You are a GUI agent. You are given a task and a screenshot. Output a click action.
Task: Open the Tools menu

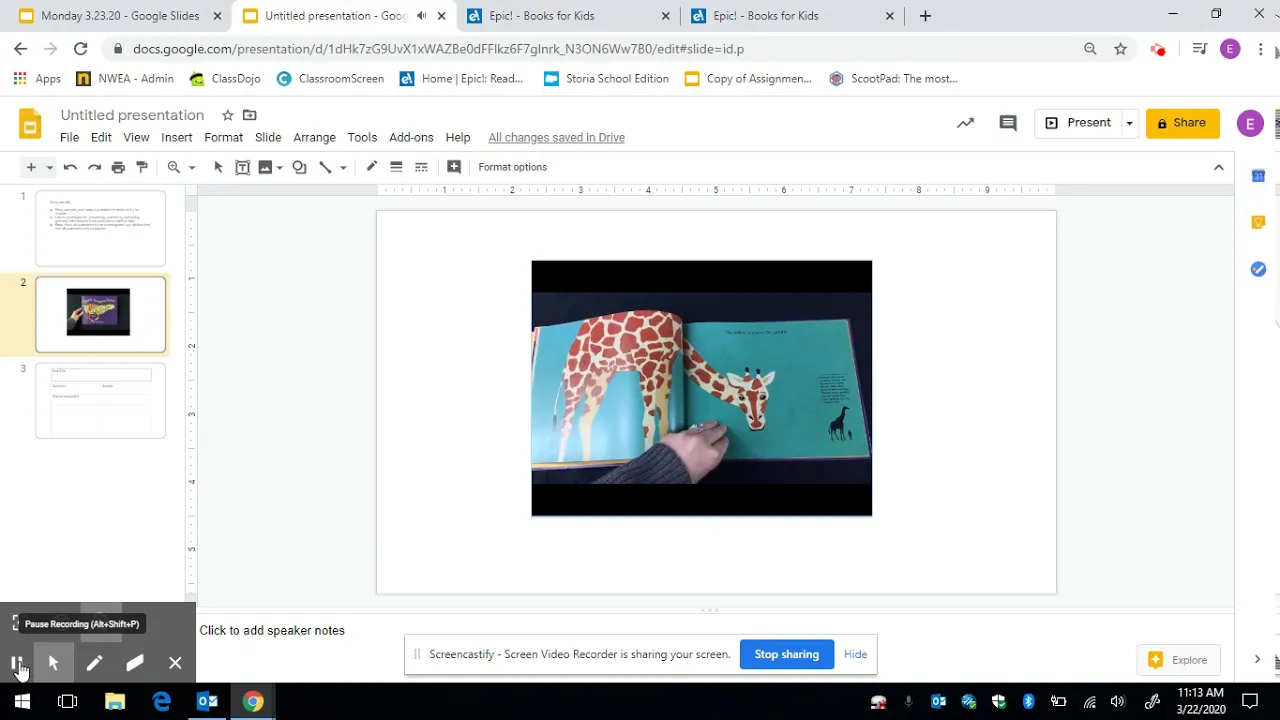[362, 137]
